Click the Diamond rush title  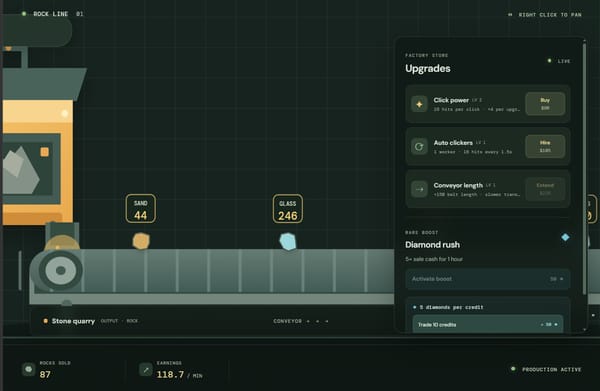[432, 244]
